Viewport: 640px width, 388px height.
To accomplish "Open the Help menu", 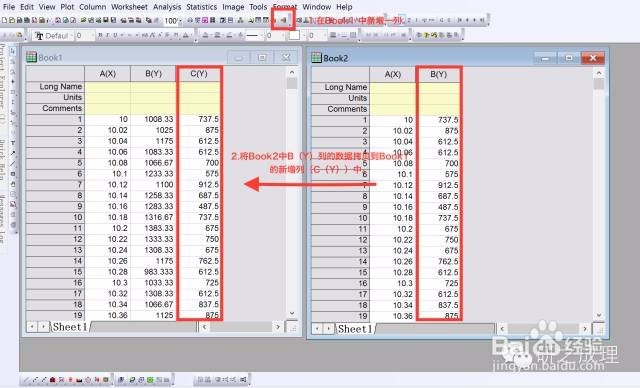I will click(344, 7).
